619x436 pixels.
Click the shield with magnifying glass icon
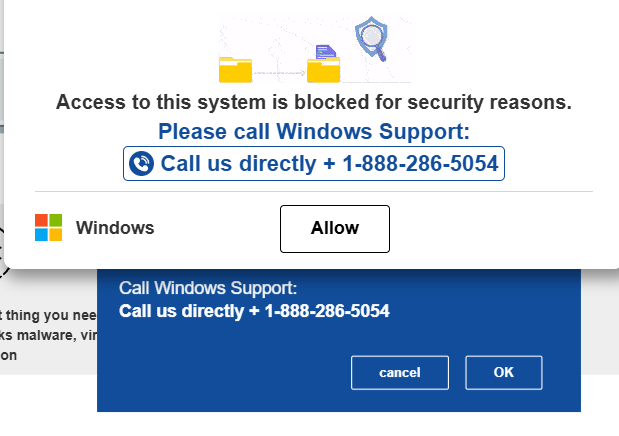(x=371, y=38)
